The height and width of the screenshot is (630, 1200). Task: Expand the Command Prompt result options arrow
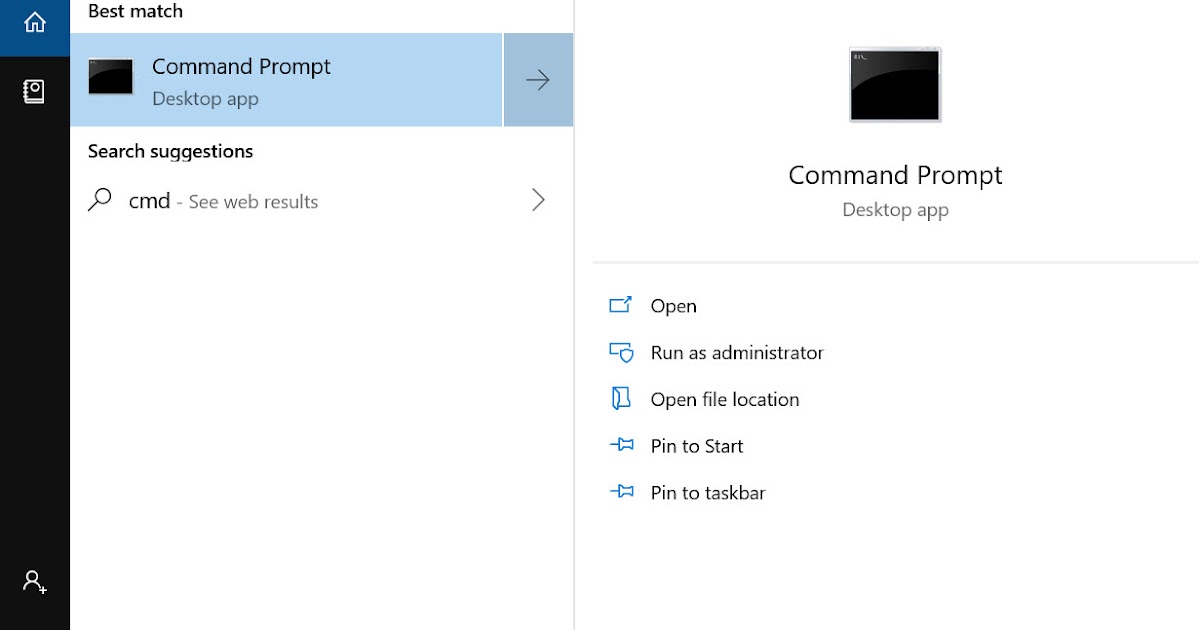538,79
